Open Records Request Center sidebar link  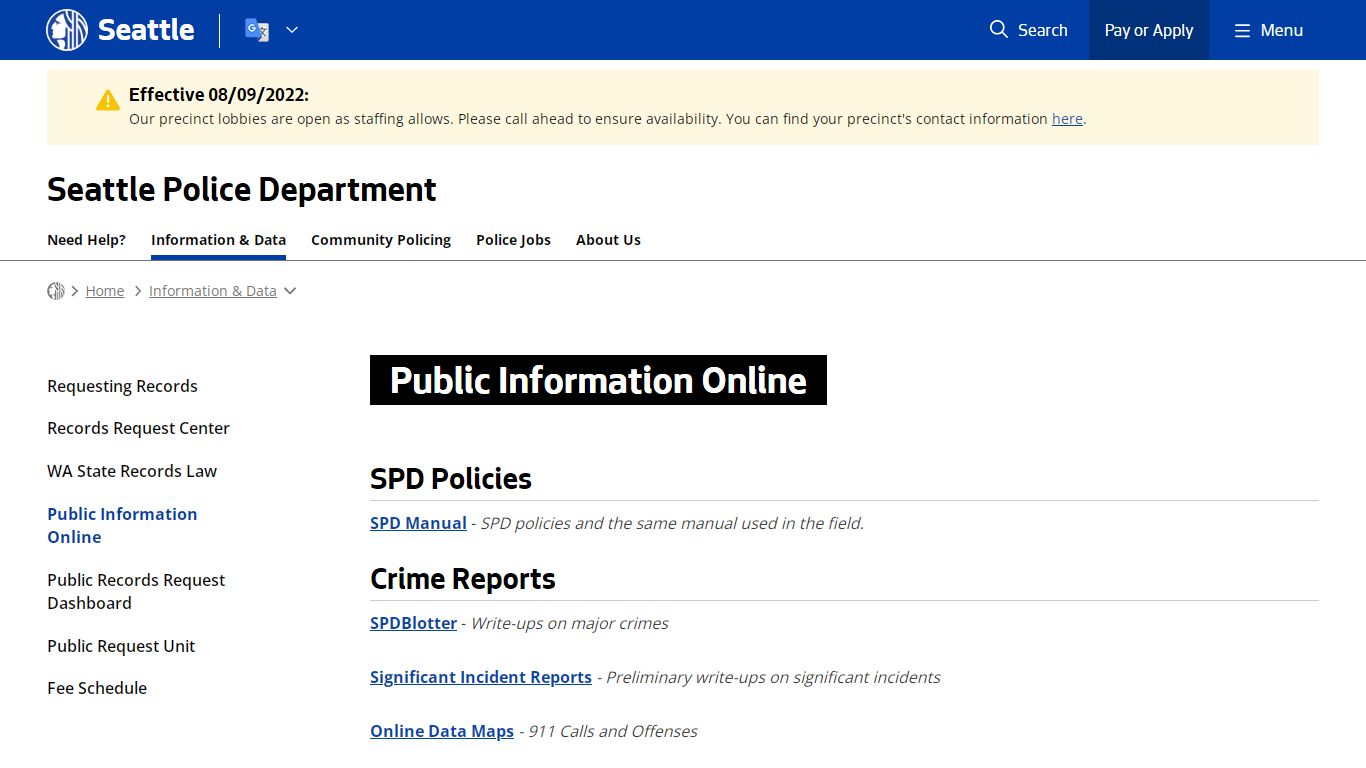coord(138,428)
